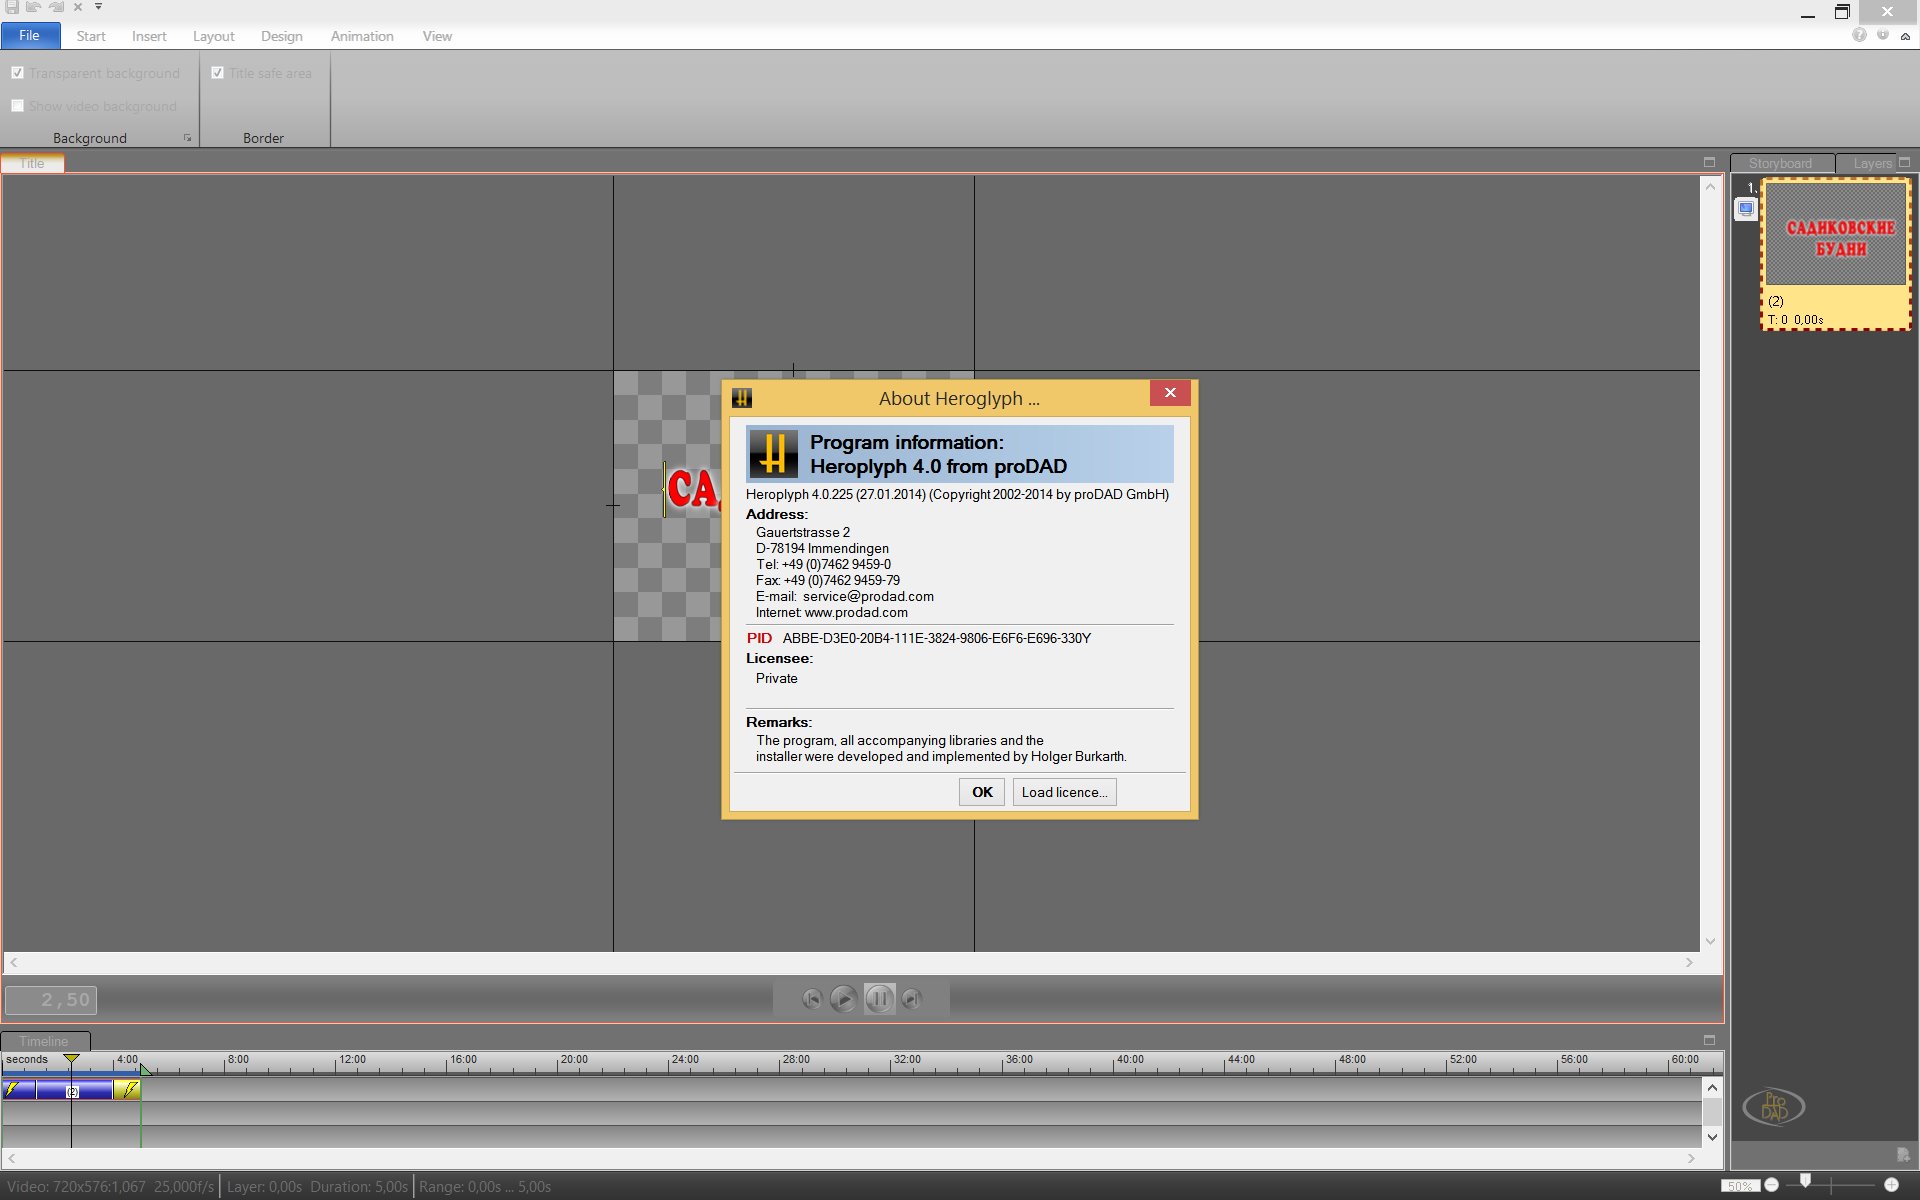Click the preview horizontal scroll left arrow

coord(13,962)
